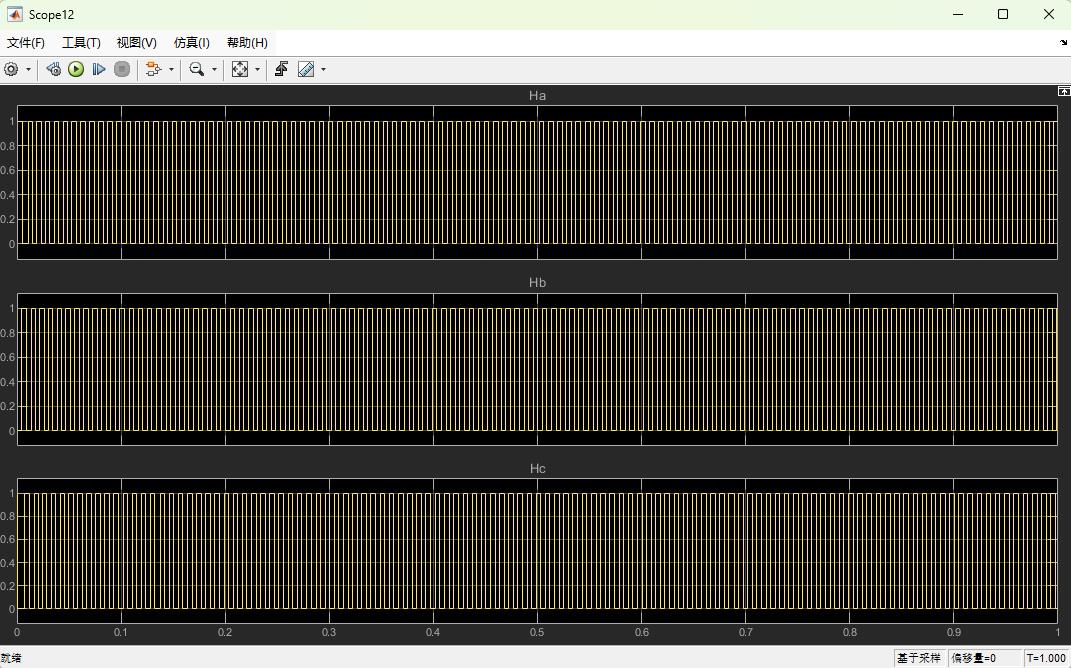The height and width of the screenshot is (668, 1071).
Task: Maximize the Scope12 window
Action: coord(1003,14)
